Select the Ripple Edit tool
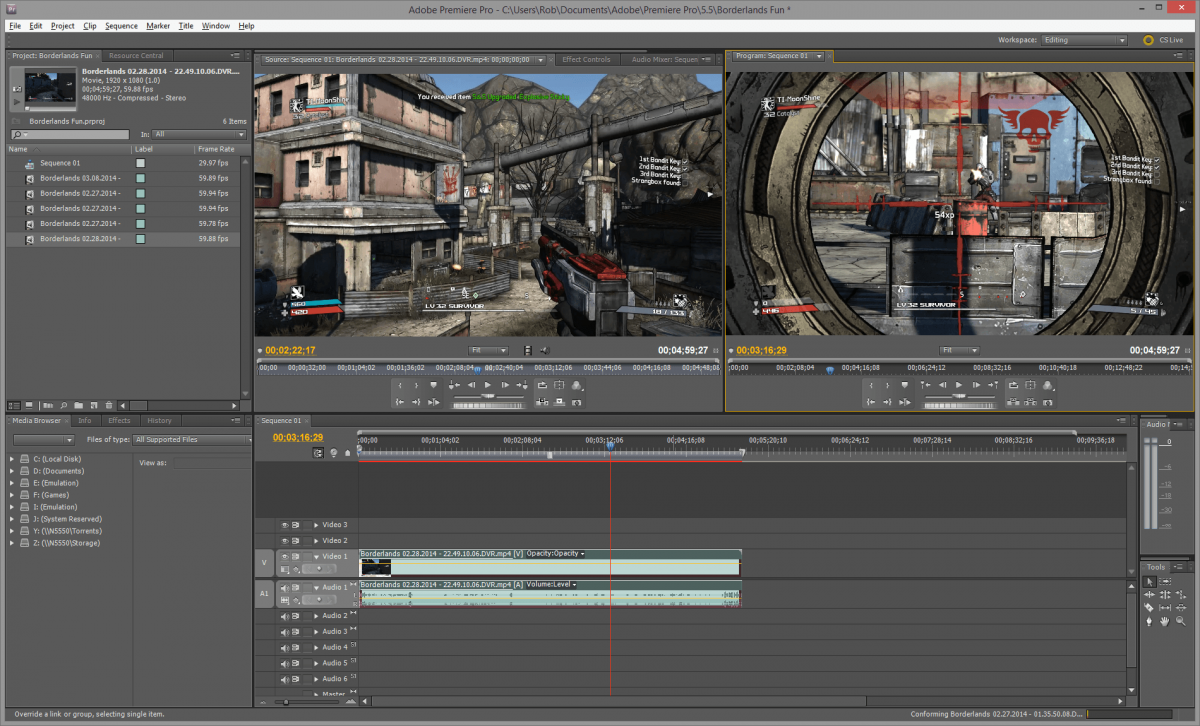 click(1149, 594)
